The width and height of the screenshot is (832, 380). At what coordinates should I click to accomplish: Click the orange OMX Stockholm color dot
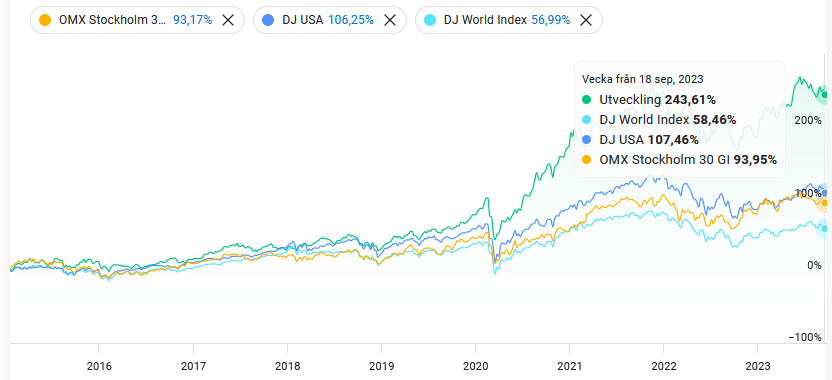coord(46,20)
